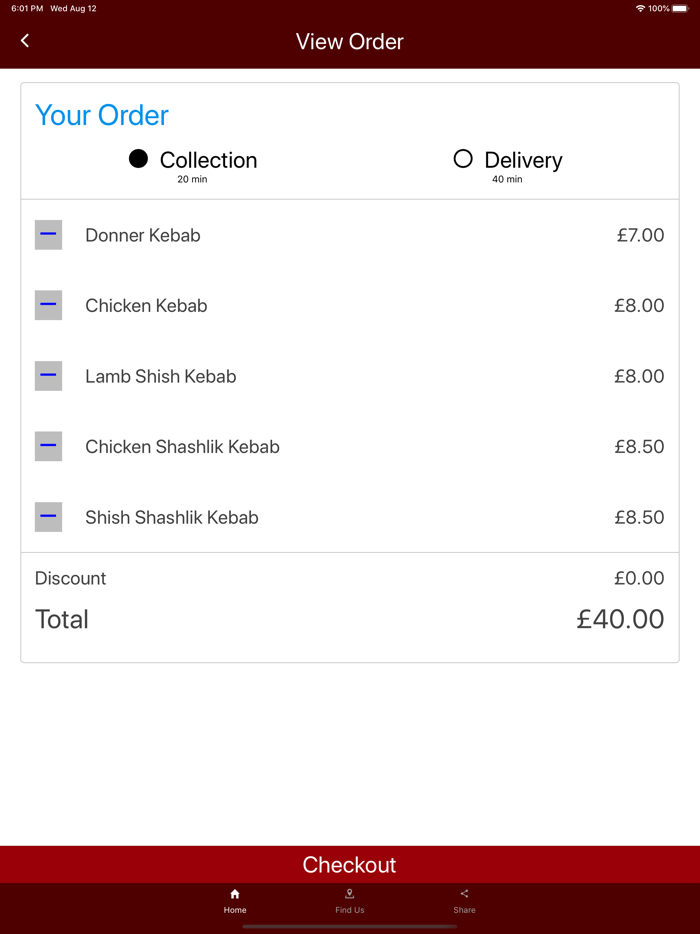
Task: Open the Home tab
Action: [x=235, y=901]
